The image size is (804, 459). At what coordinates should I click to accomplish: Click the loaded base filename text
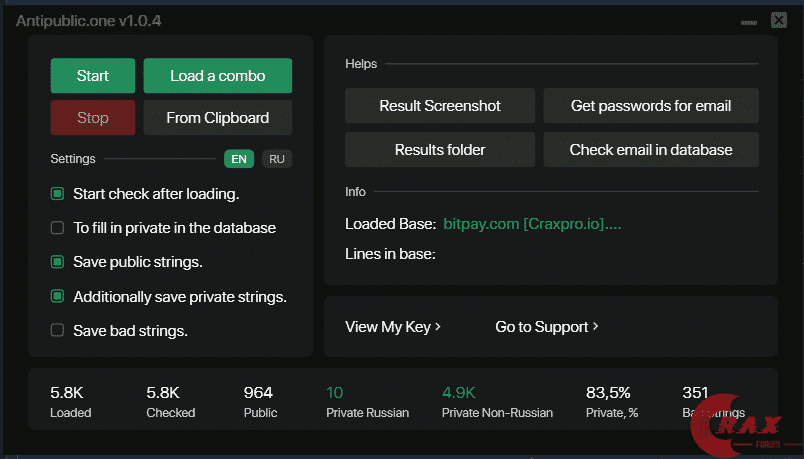point(532,224)
